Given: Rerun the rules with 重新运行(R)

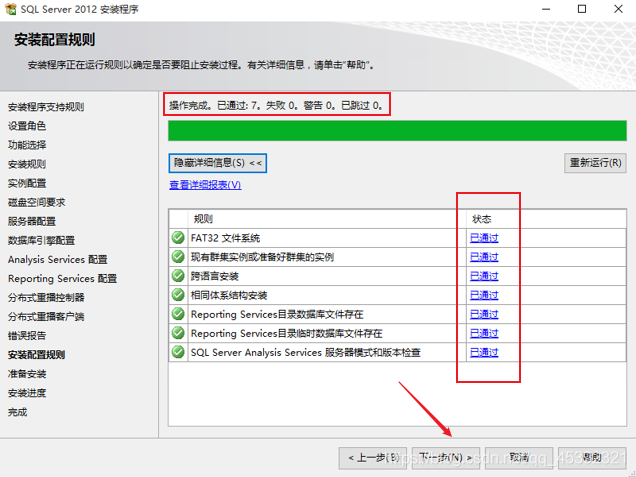Looking at the screenshot, I should point(595,163).
